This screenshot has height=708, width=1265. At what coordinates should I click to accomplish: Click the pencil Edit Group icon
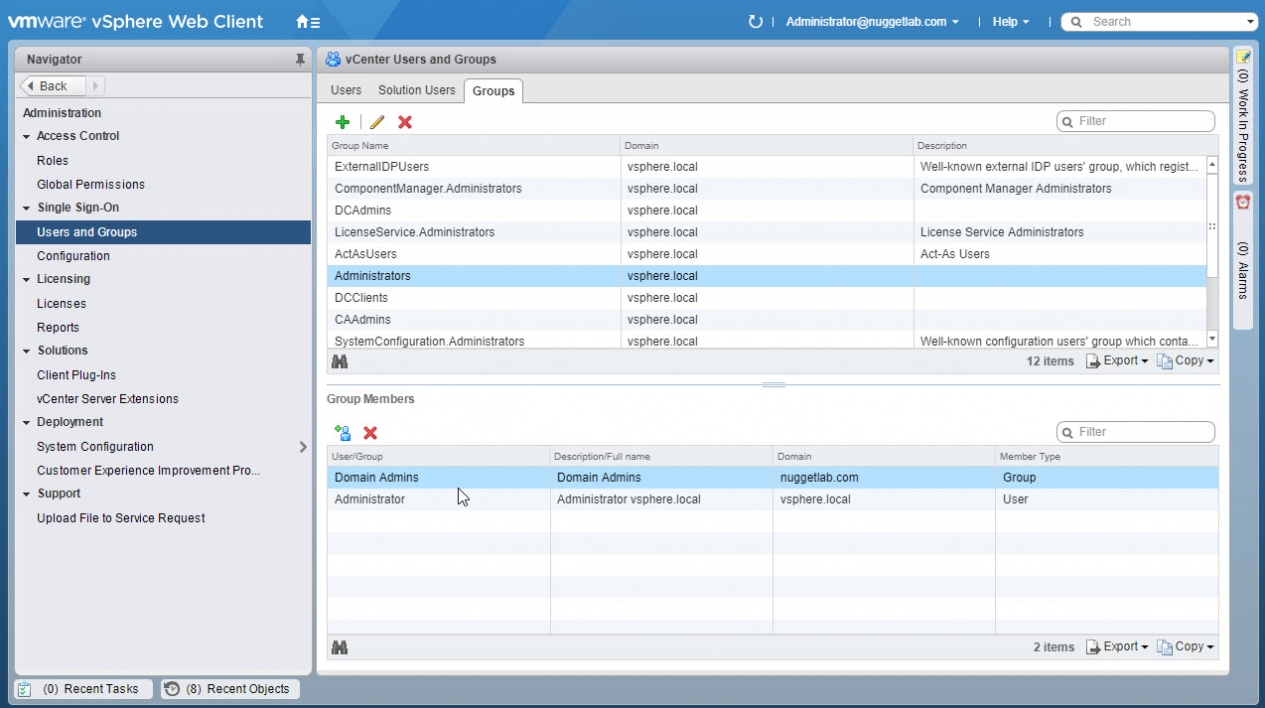tap(377, 122)
